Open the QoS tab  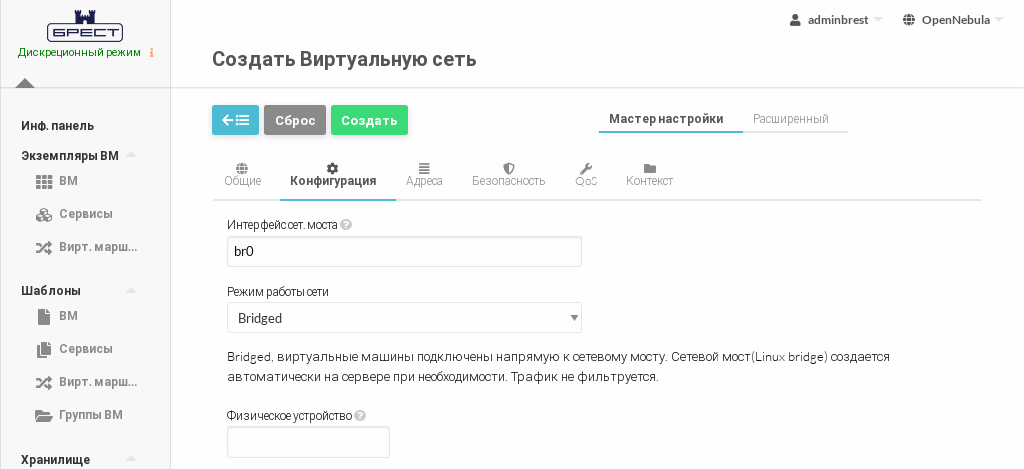[x=586, y=175]
